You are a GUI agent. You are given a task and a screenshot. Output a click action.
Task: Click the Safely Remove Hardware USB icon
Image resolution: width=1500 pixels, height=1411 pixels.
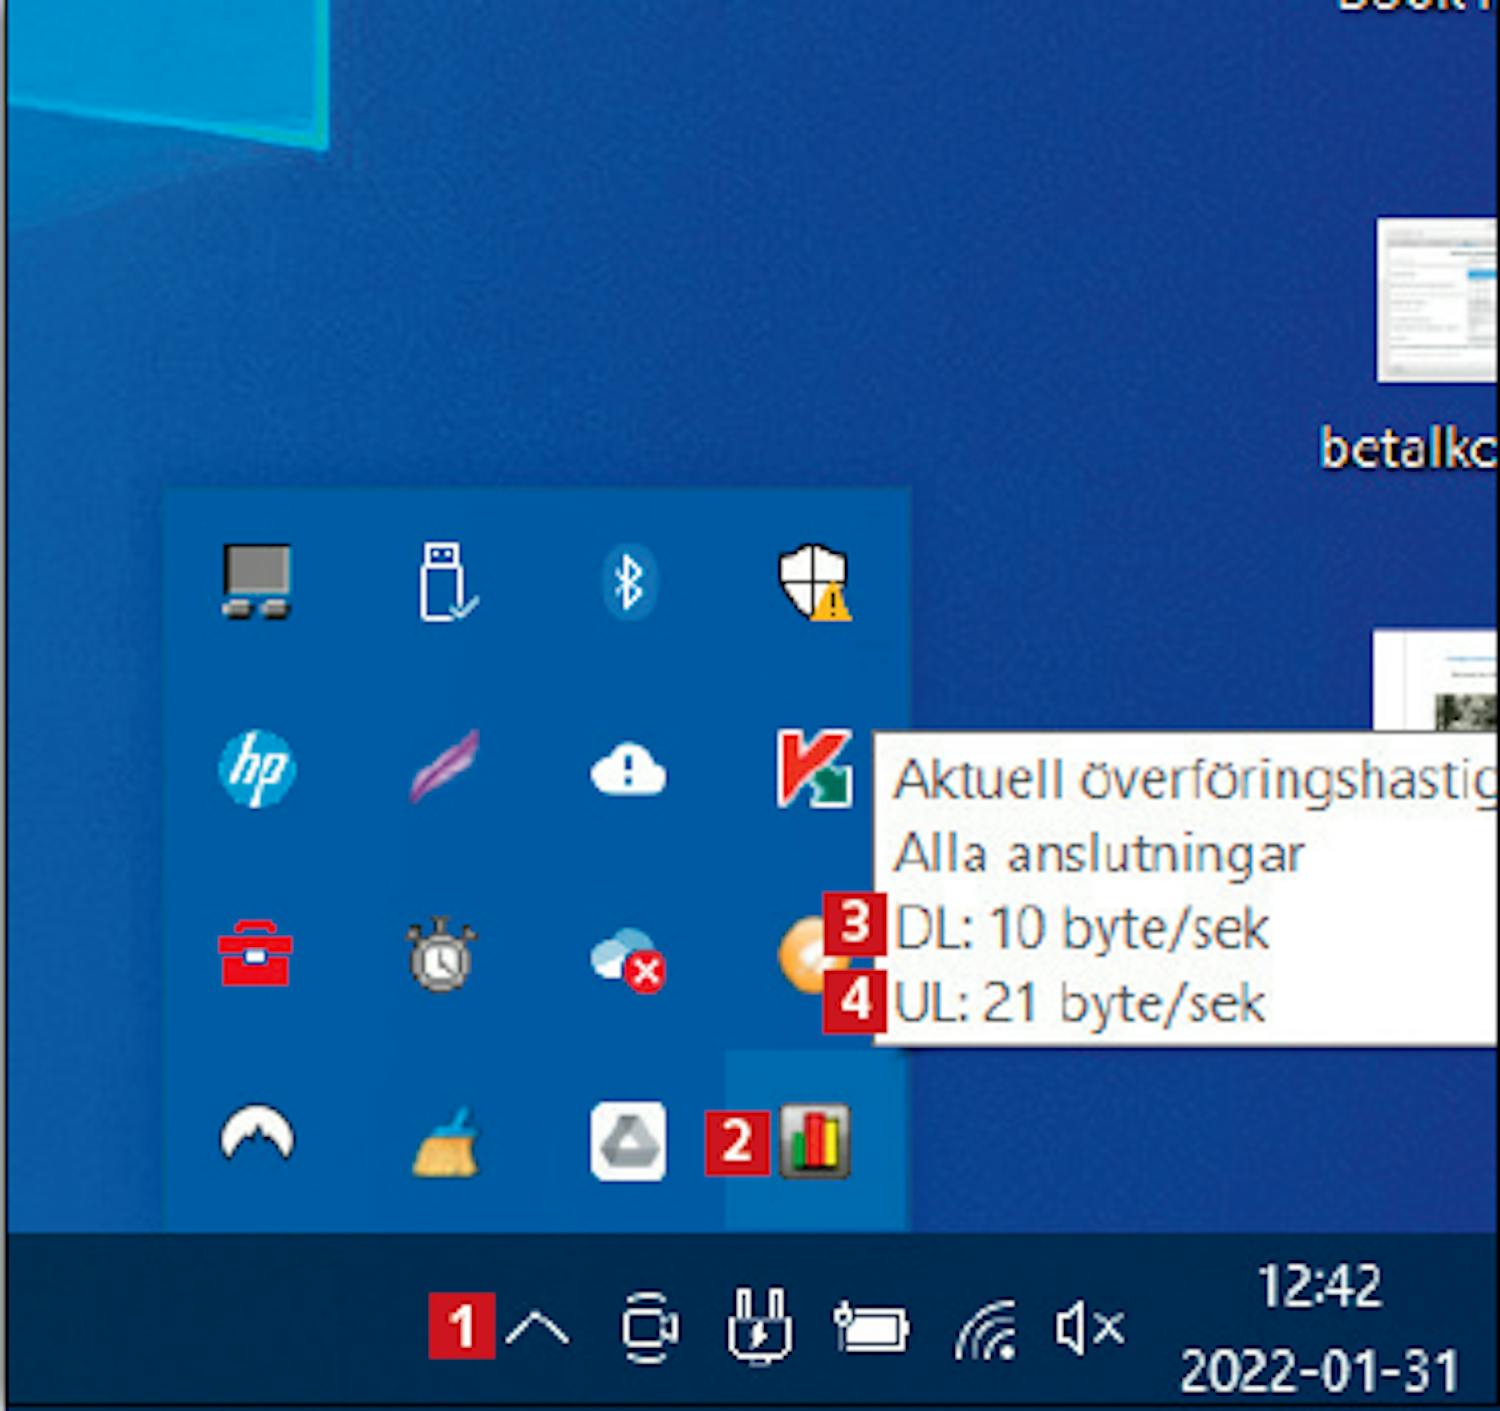[447, 581]
